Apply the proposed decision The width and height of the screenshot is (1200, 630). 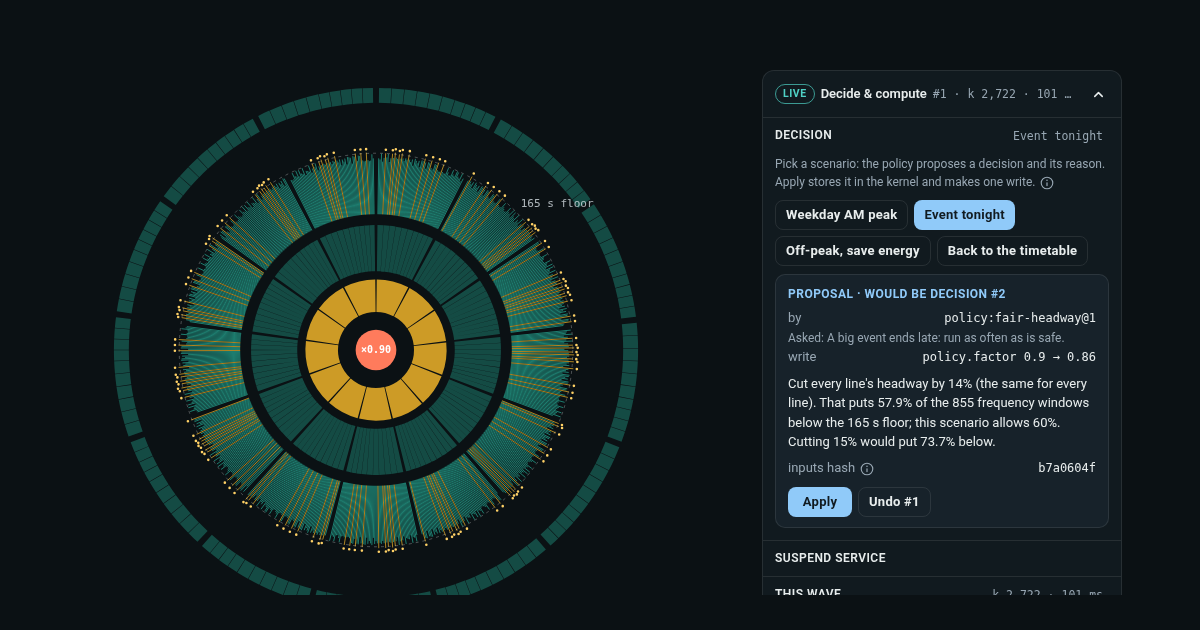[x=820, y=502]
